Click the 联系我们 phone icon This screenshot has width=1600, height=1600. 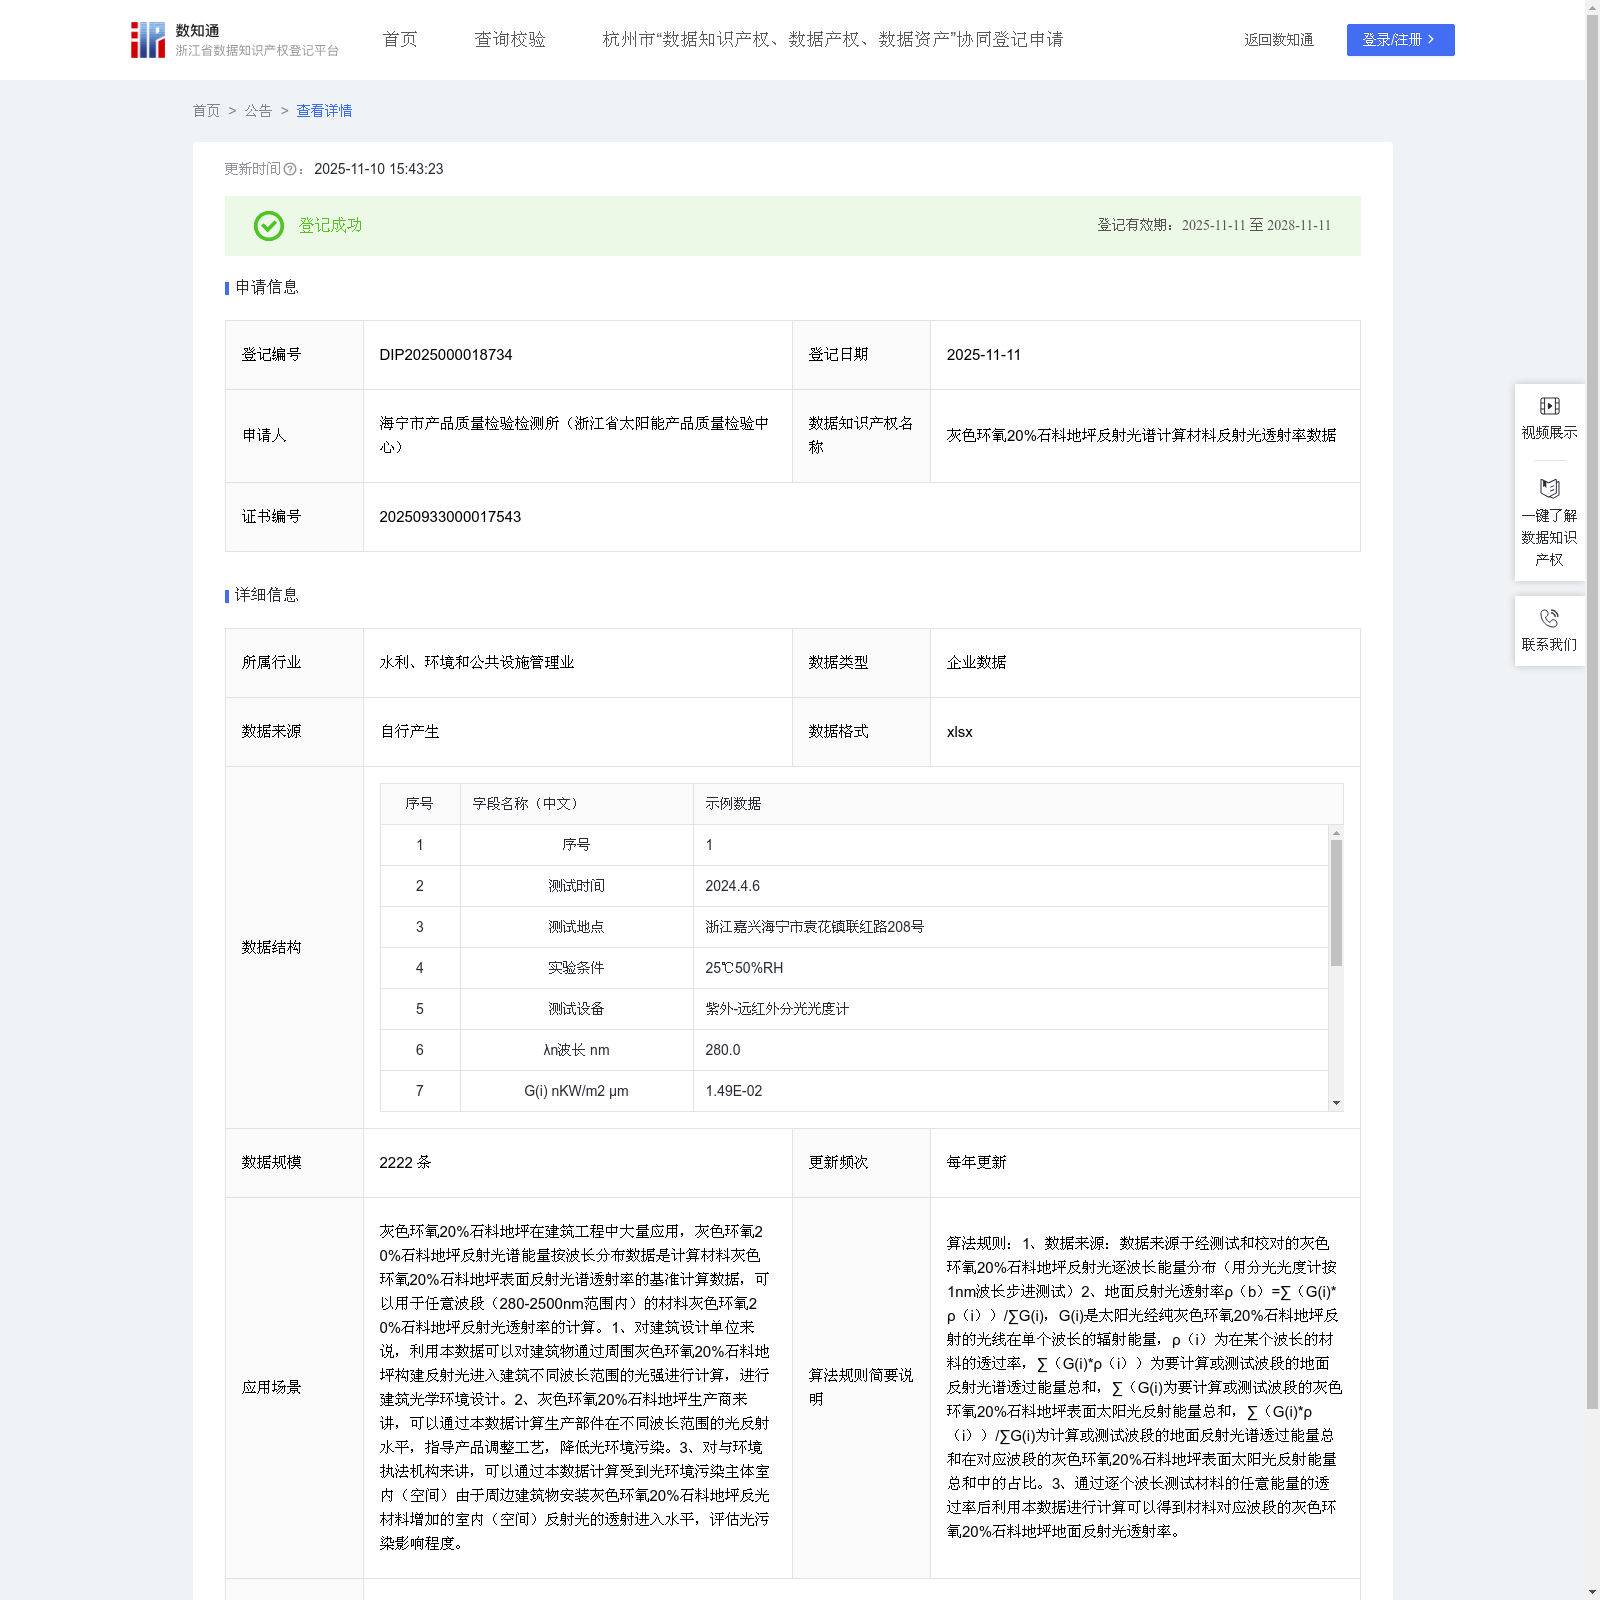point(1549,618)
